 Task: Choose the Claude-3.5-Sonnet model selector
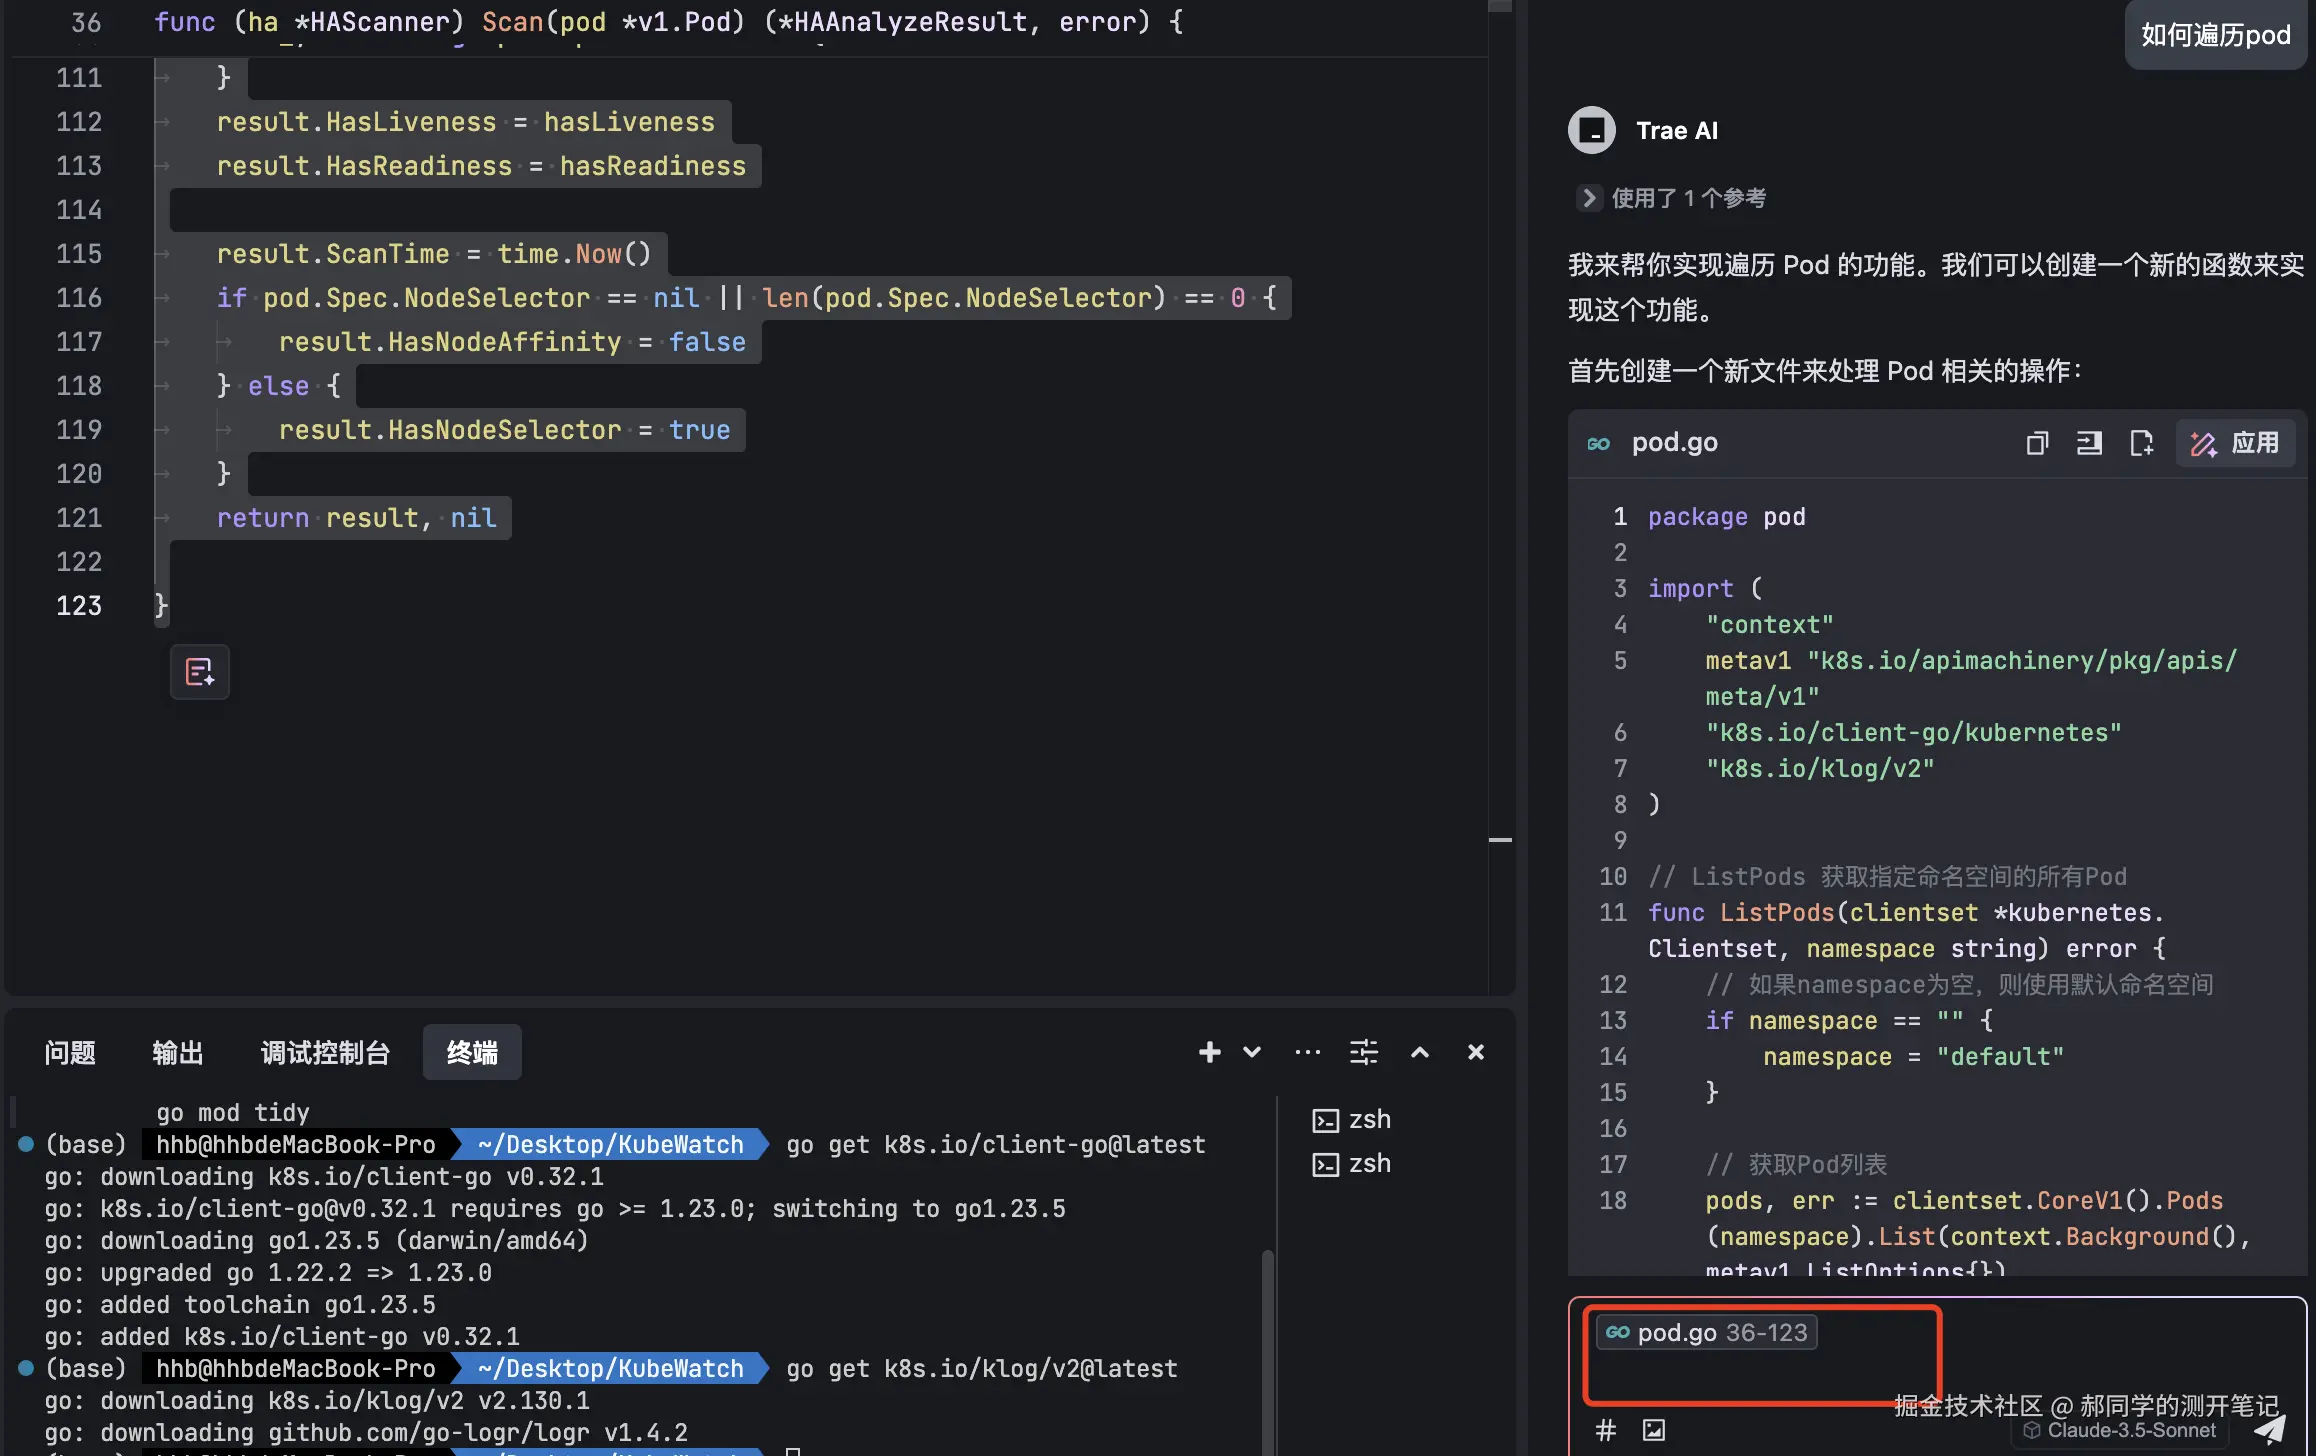(x=2121, y=1431)
